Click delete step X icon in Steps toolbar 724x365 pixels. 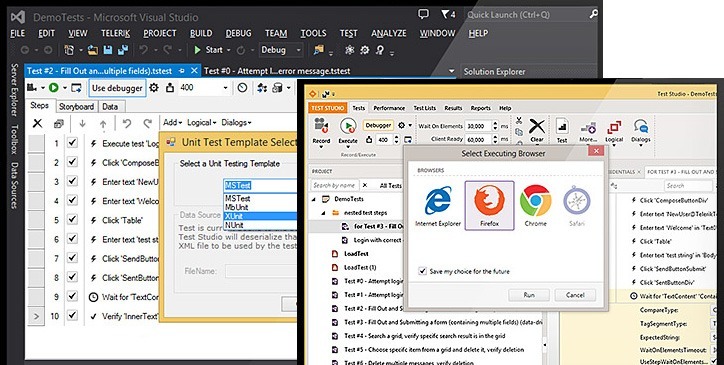37,123
